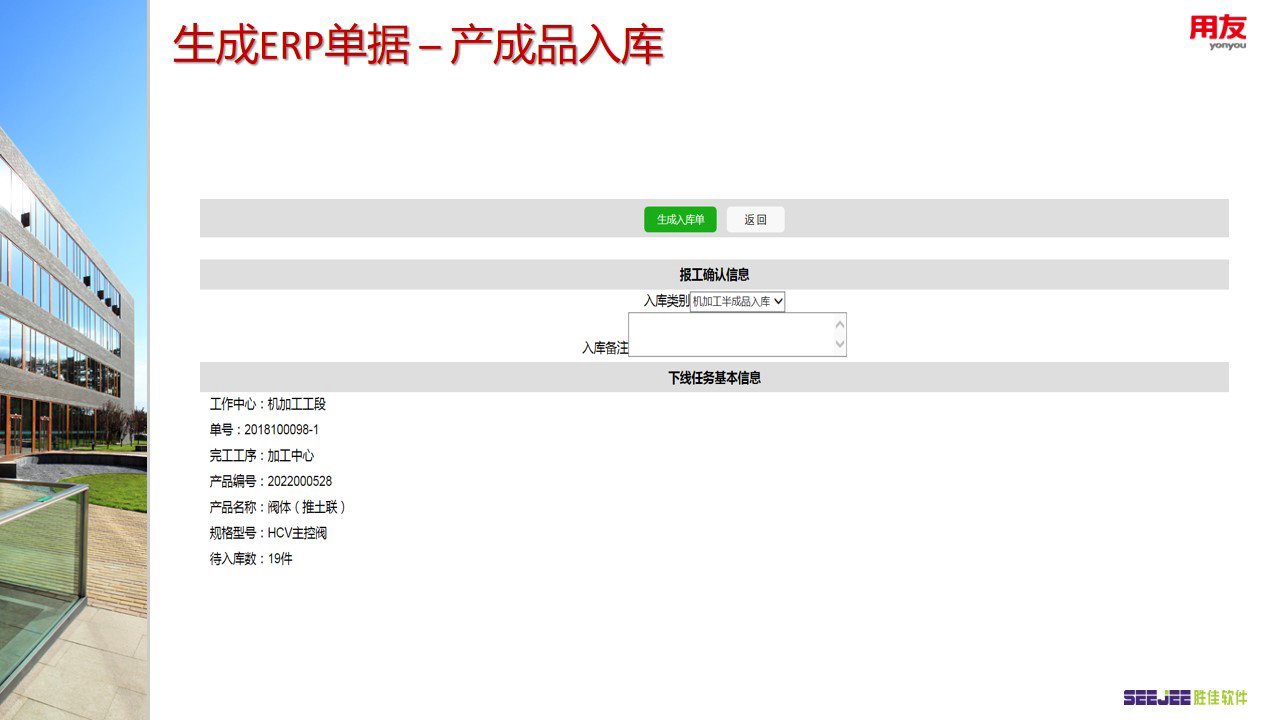Screen dimensions: 1280x720
Task: Click the order number 2018100098-1
Action: click(x=281, y=430)
